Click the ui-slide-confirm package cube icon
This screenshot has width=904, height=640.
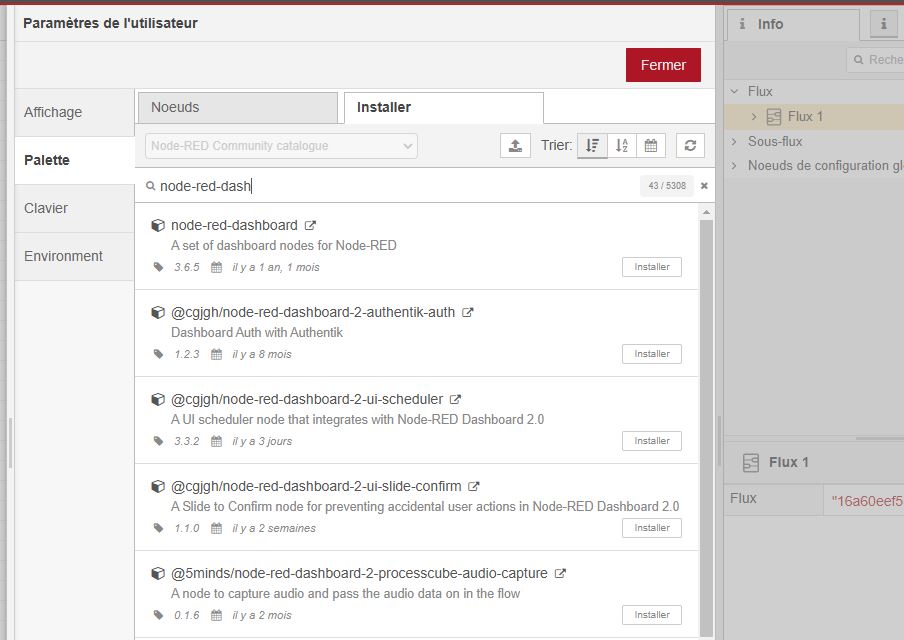[158, 487]
